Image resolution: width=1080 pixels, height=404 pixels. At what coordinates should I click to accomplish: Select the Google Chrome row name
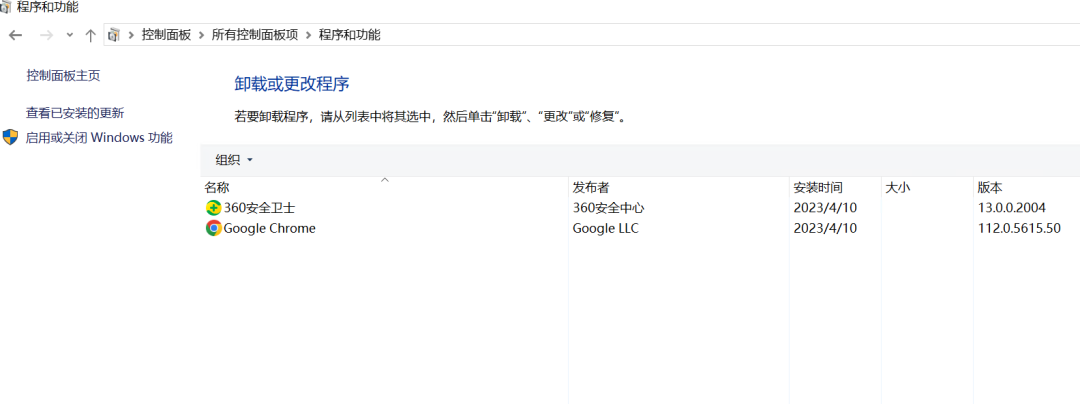point(270,228)
